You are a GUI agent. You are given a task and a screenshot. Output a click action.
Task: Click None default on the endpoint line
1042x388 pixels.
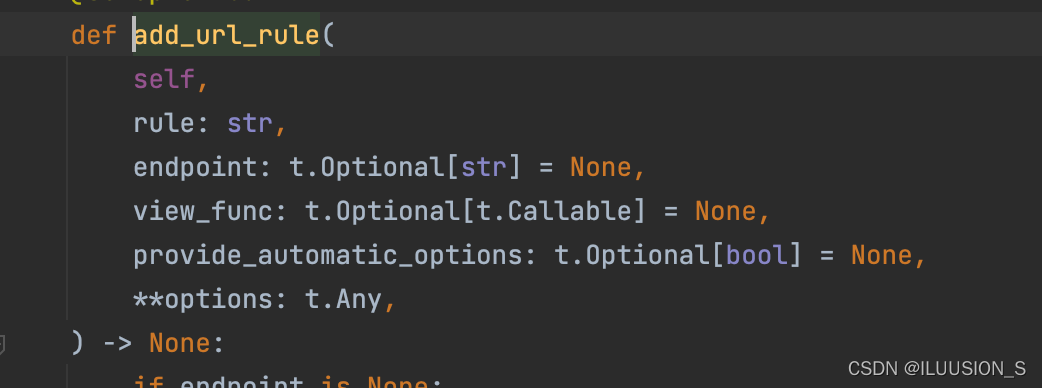click(x=600, y=167)
